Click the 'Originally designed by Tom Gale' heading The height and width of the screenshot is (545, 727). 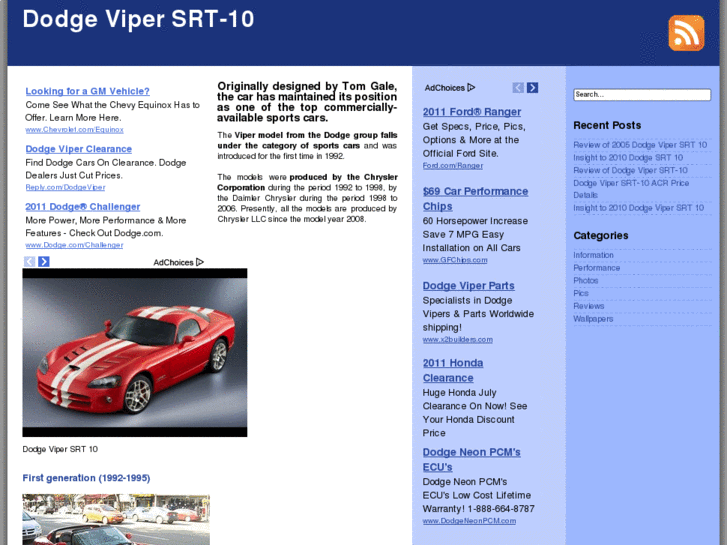pos(307,102)
